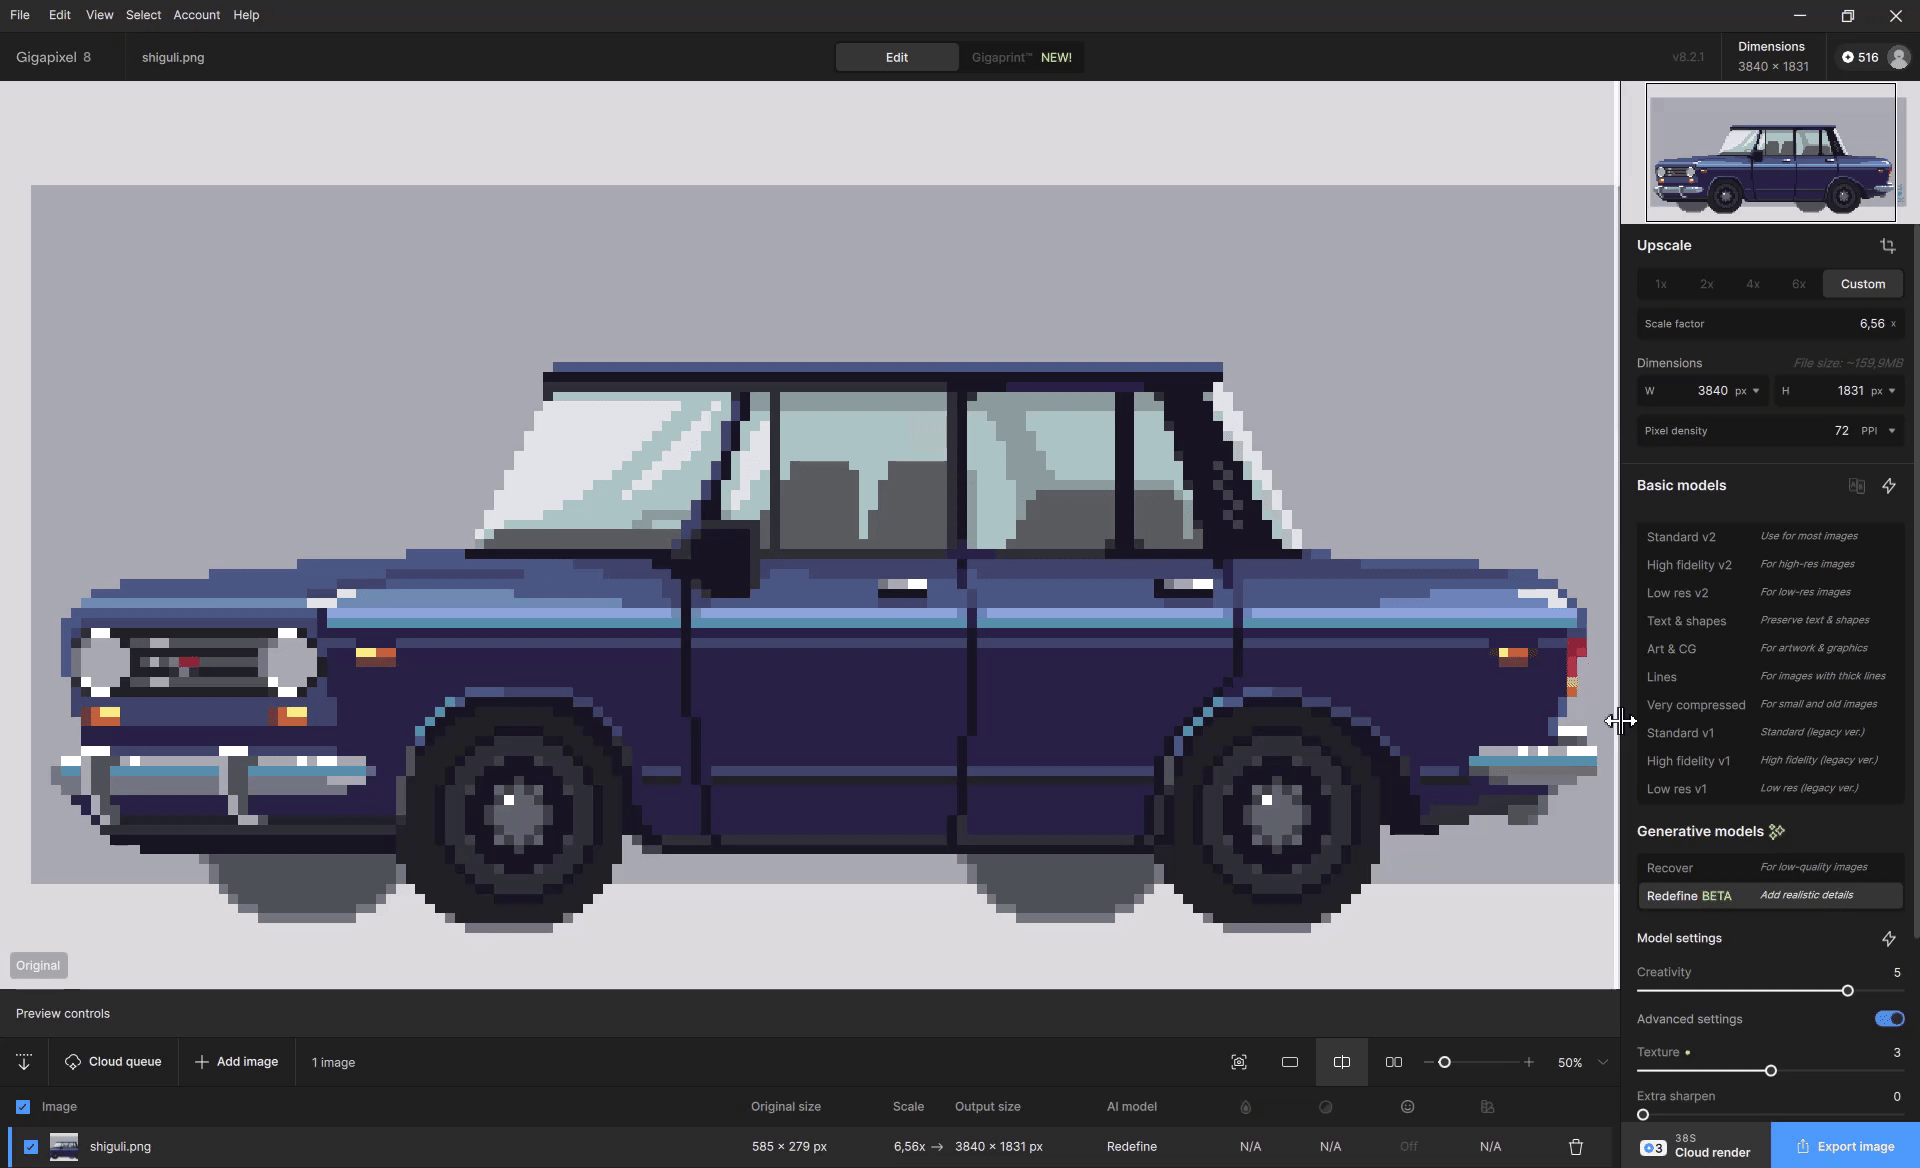The image size is (1920, 1168).
Task: Click the capture preview snapshot icon
Action: (1239, 1062)
